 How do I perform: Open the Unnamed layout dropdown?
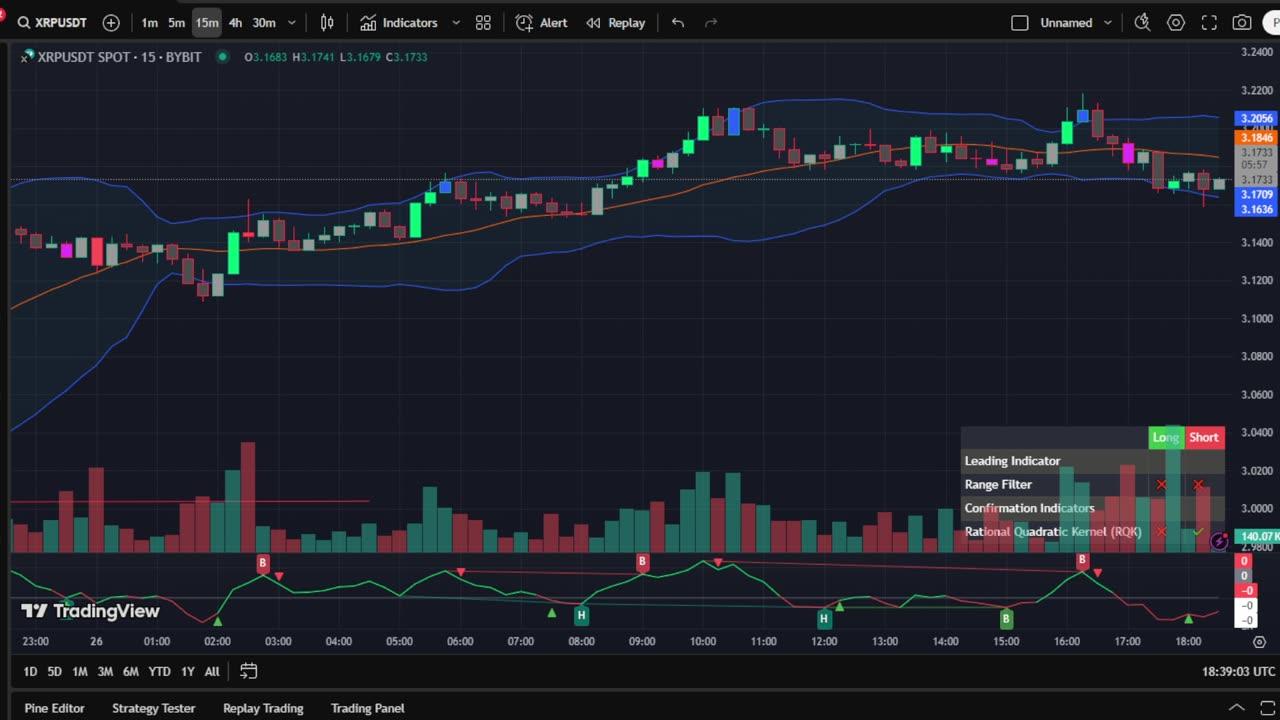[1076, 22]
